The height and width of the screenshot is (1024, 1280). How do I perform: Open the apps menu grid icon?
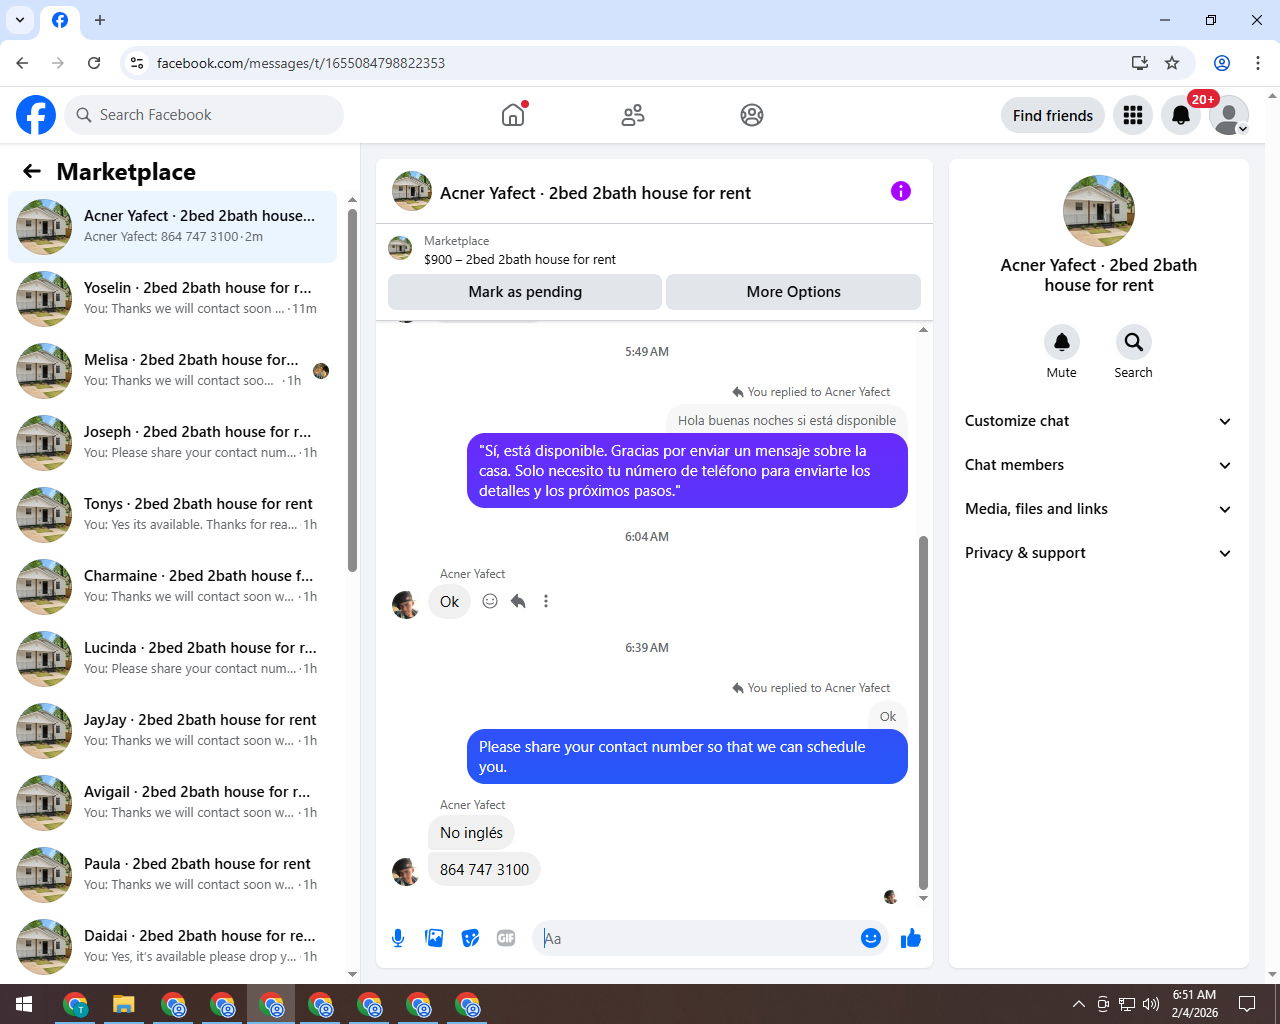[x=1133, y=115]
